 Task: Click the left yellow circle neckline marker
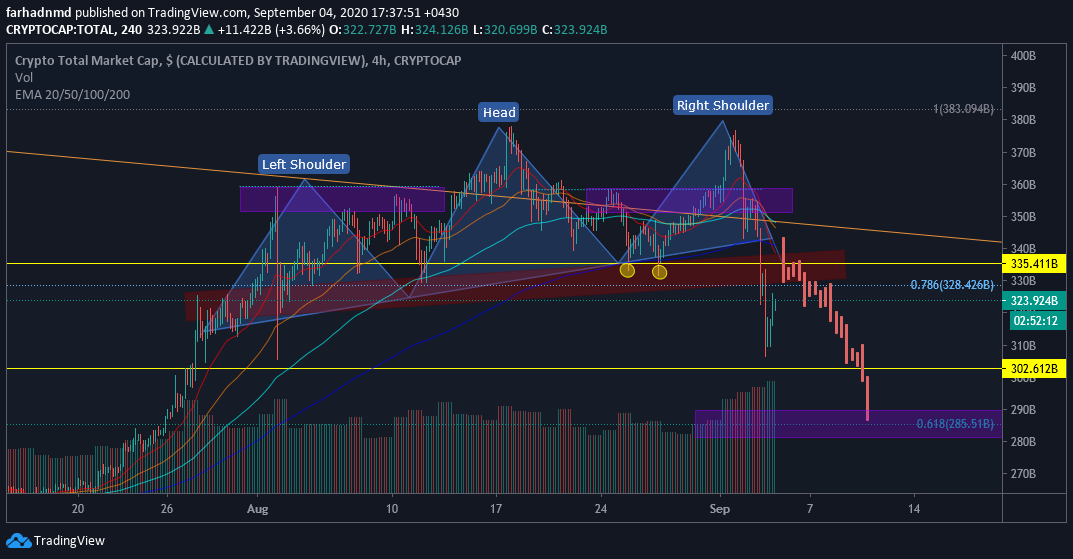[x=627, y=270]
